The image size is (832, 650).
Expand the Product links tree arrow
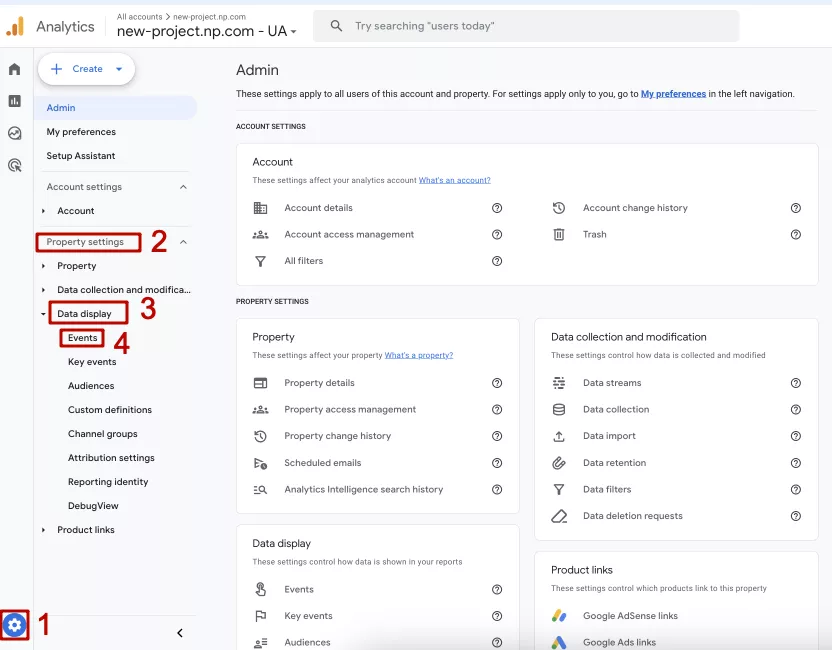click(x=44, y=530)
